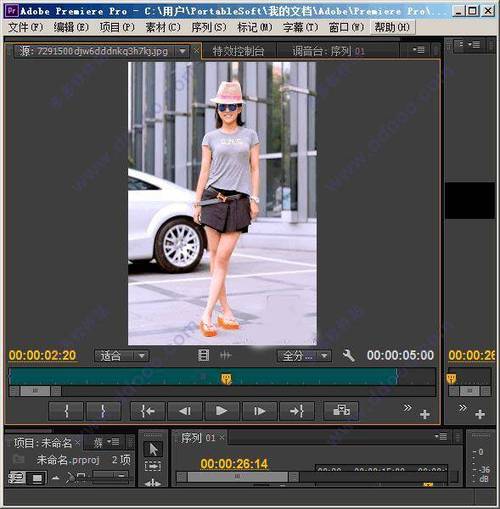Switch to the 特效控制台 tab
The image size is (500, 509).
(x=238, y=51)
